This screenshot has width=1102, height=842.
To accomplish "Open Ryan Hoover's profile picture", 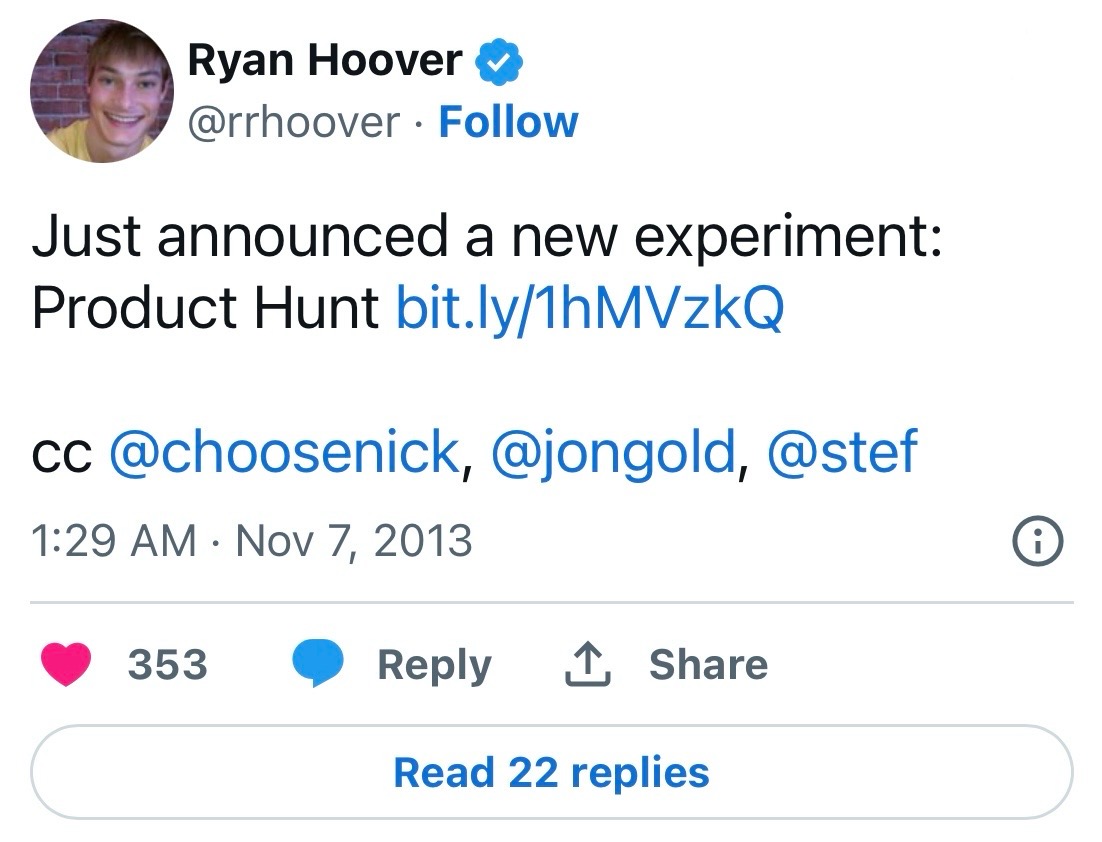I will click(103, 90).
